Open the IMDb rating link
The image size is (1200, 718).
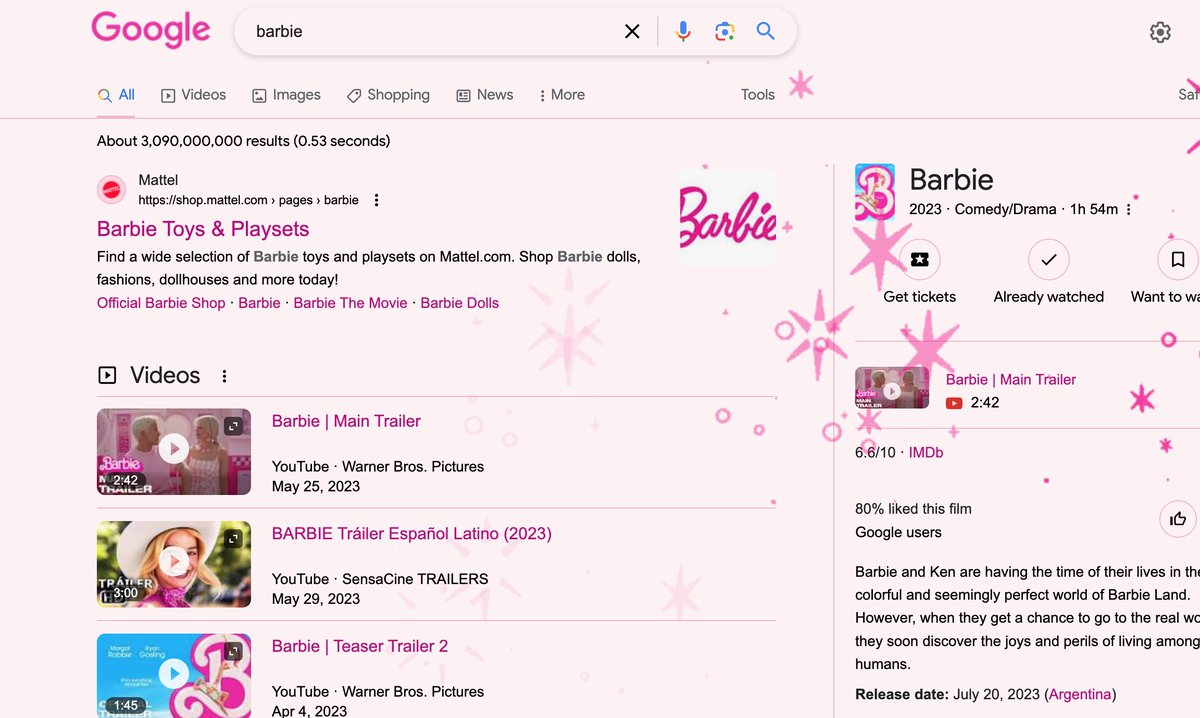926,453
